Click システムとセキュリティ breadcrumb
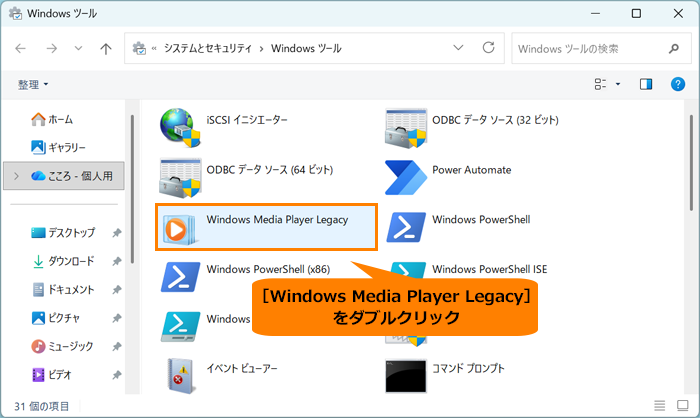700x418 pixels. pyautogui.click(x=208, y=48)
